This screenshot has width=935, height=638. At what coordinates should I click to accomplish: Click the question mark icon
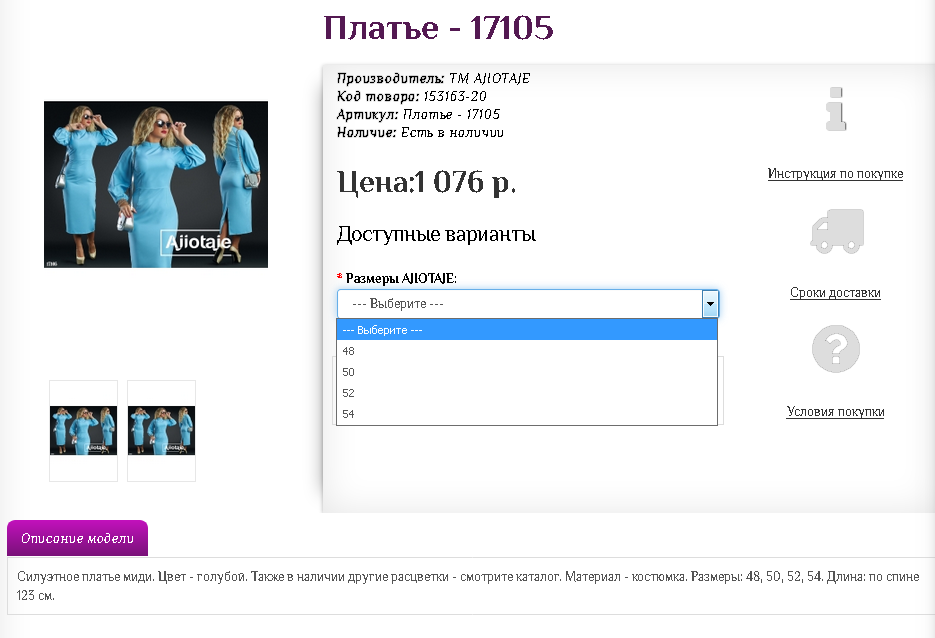836,349
